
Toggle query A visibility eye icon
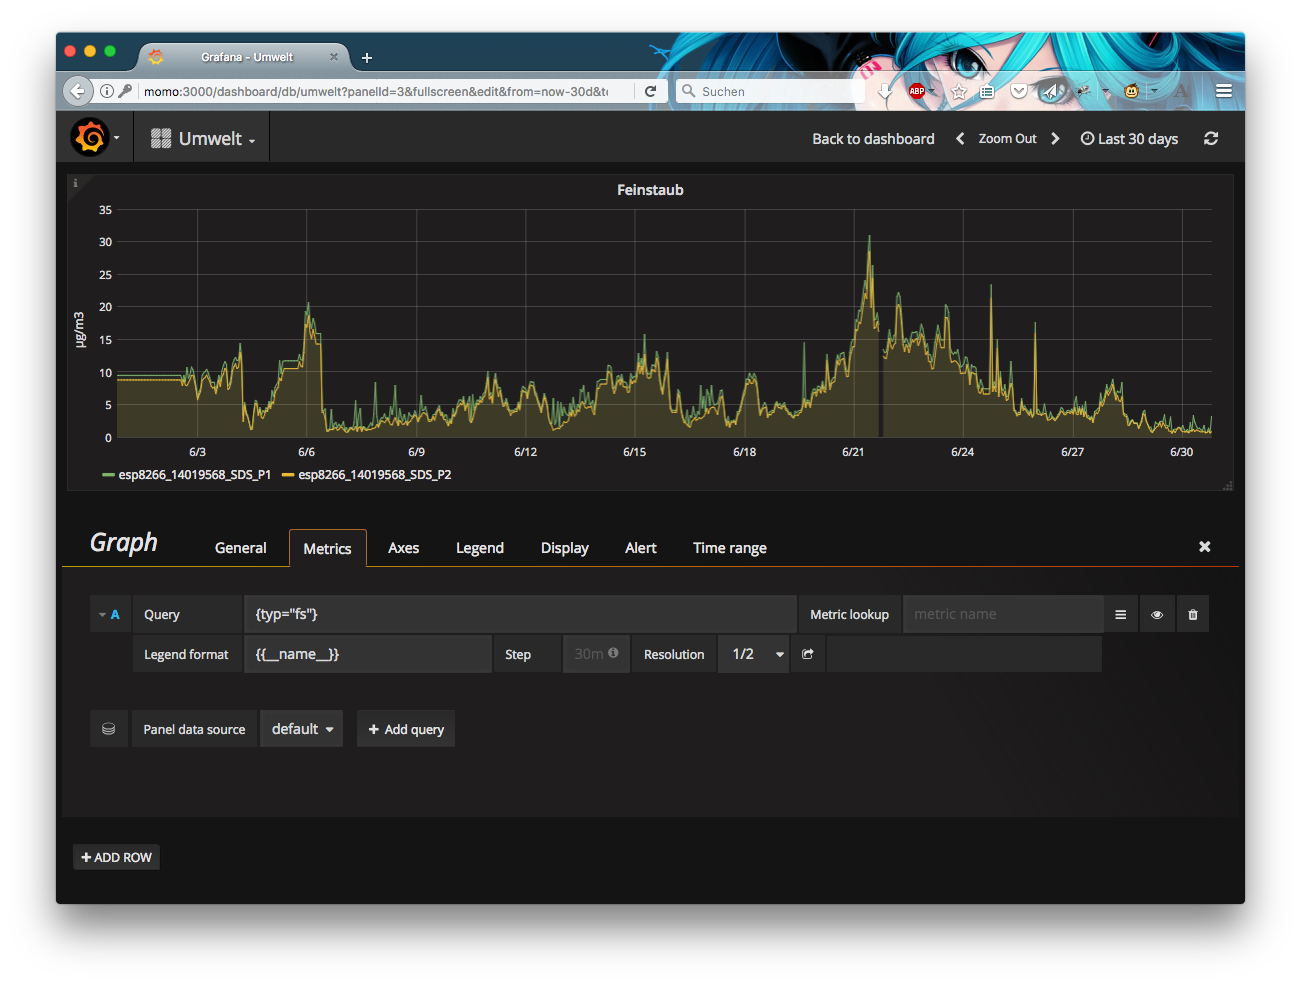[1157, 615]
